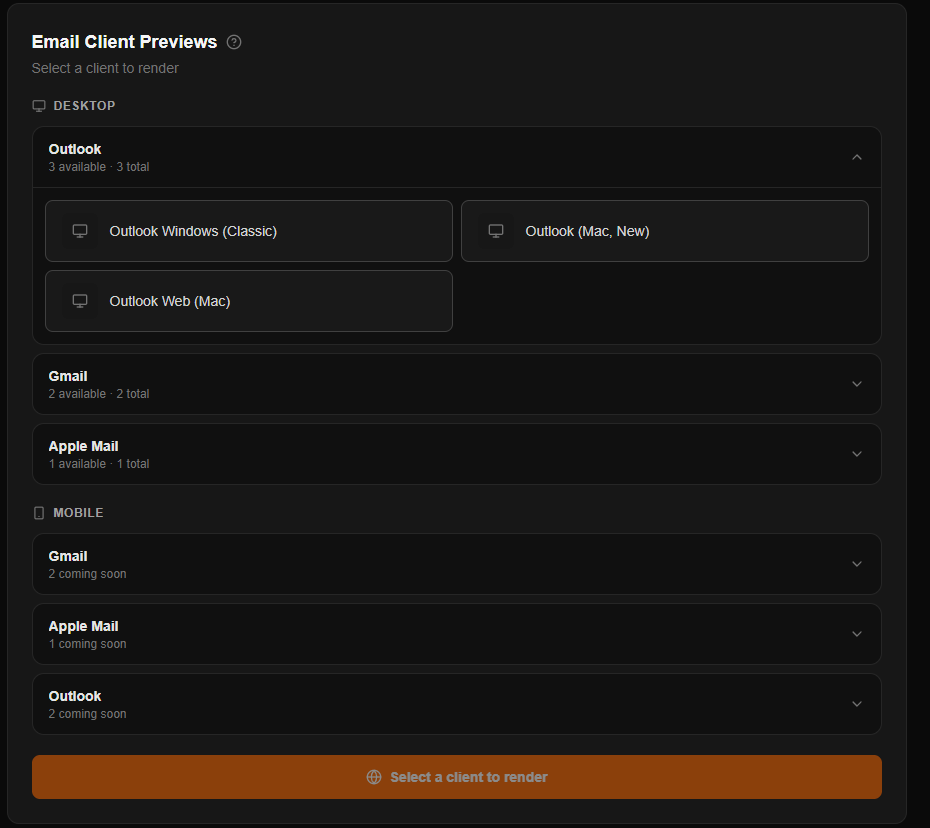Click the Select a client to render button
Screen dimensions: 930x828
tap(457, 777)
